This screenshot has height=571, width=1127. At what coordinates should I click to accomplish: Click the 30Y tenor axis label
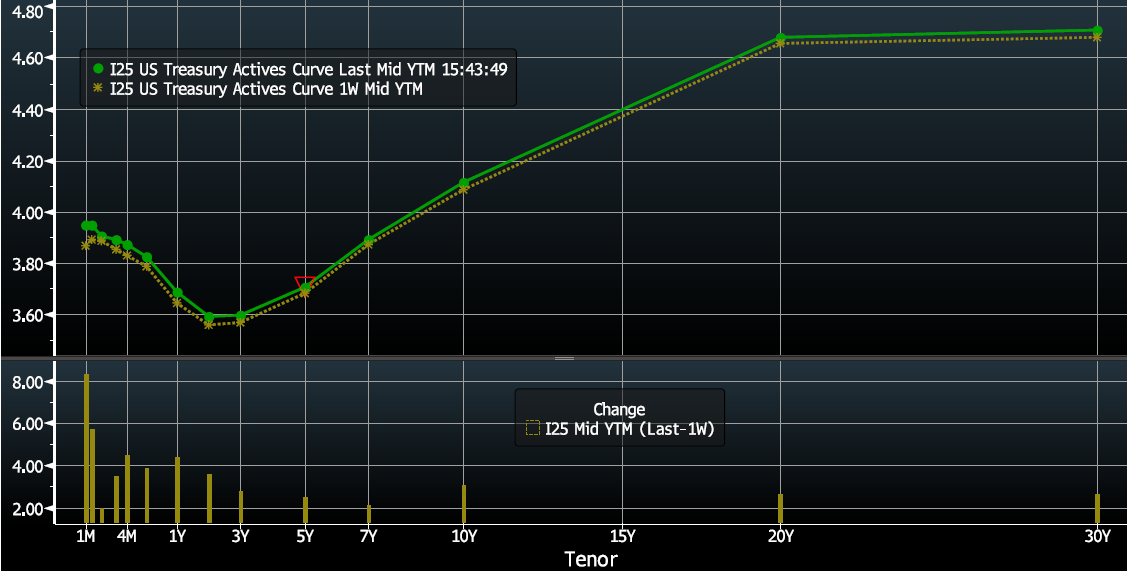click(1098, 536)
